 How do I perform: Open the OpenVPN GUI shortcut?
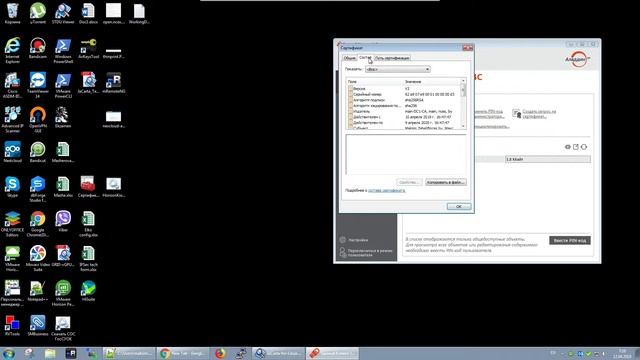coord(38,120)
